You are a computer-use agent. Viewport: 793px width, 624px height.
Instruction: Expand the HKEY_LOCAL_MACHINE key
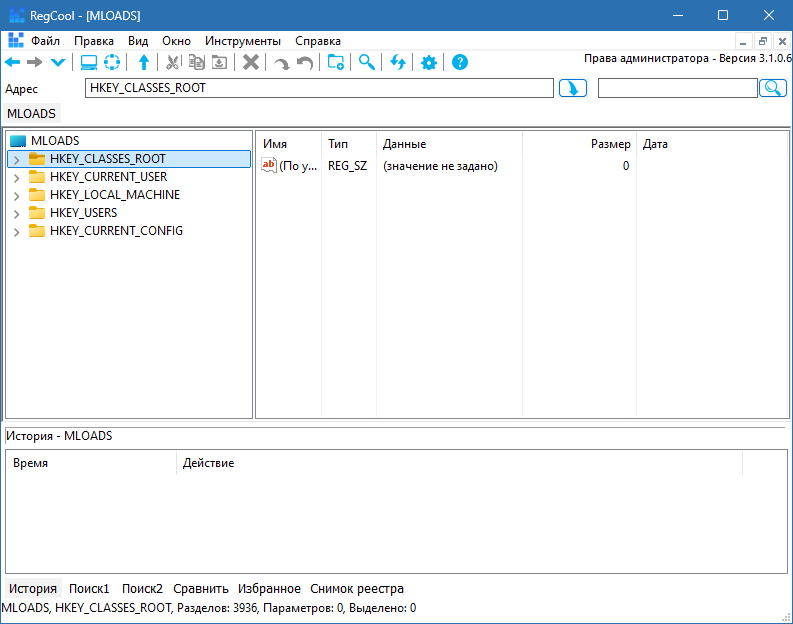click(17, 196)
